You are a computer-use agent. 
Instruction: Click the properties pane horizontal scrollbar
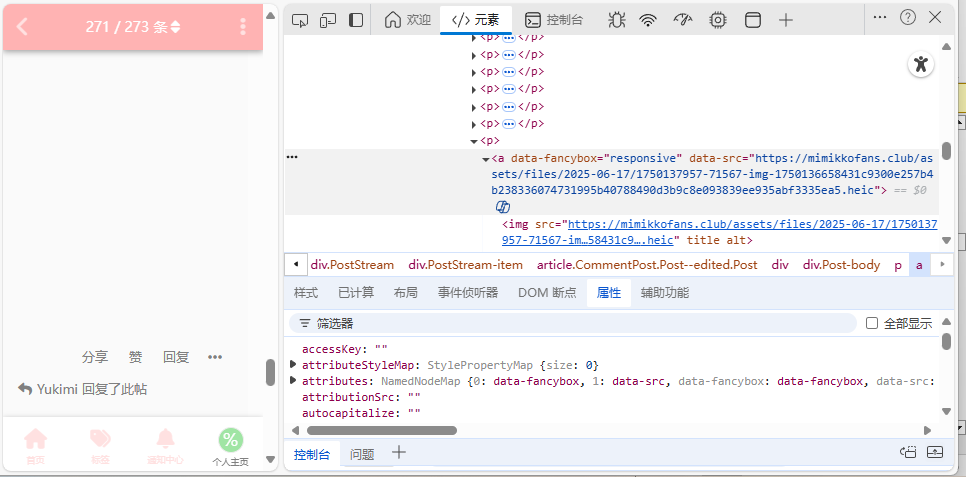point(381,430)
